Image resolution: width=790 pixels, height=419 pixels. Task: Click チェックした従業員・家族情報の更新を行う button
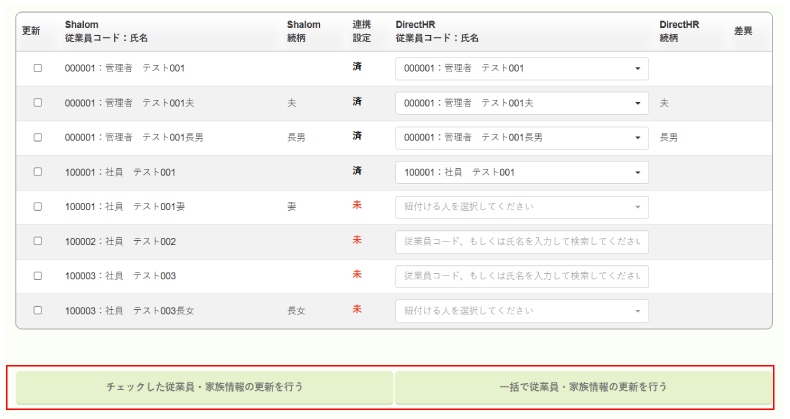[205, 386]
